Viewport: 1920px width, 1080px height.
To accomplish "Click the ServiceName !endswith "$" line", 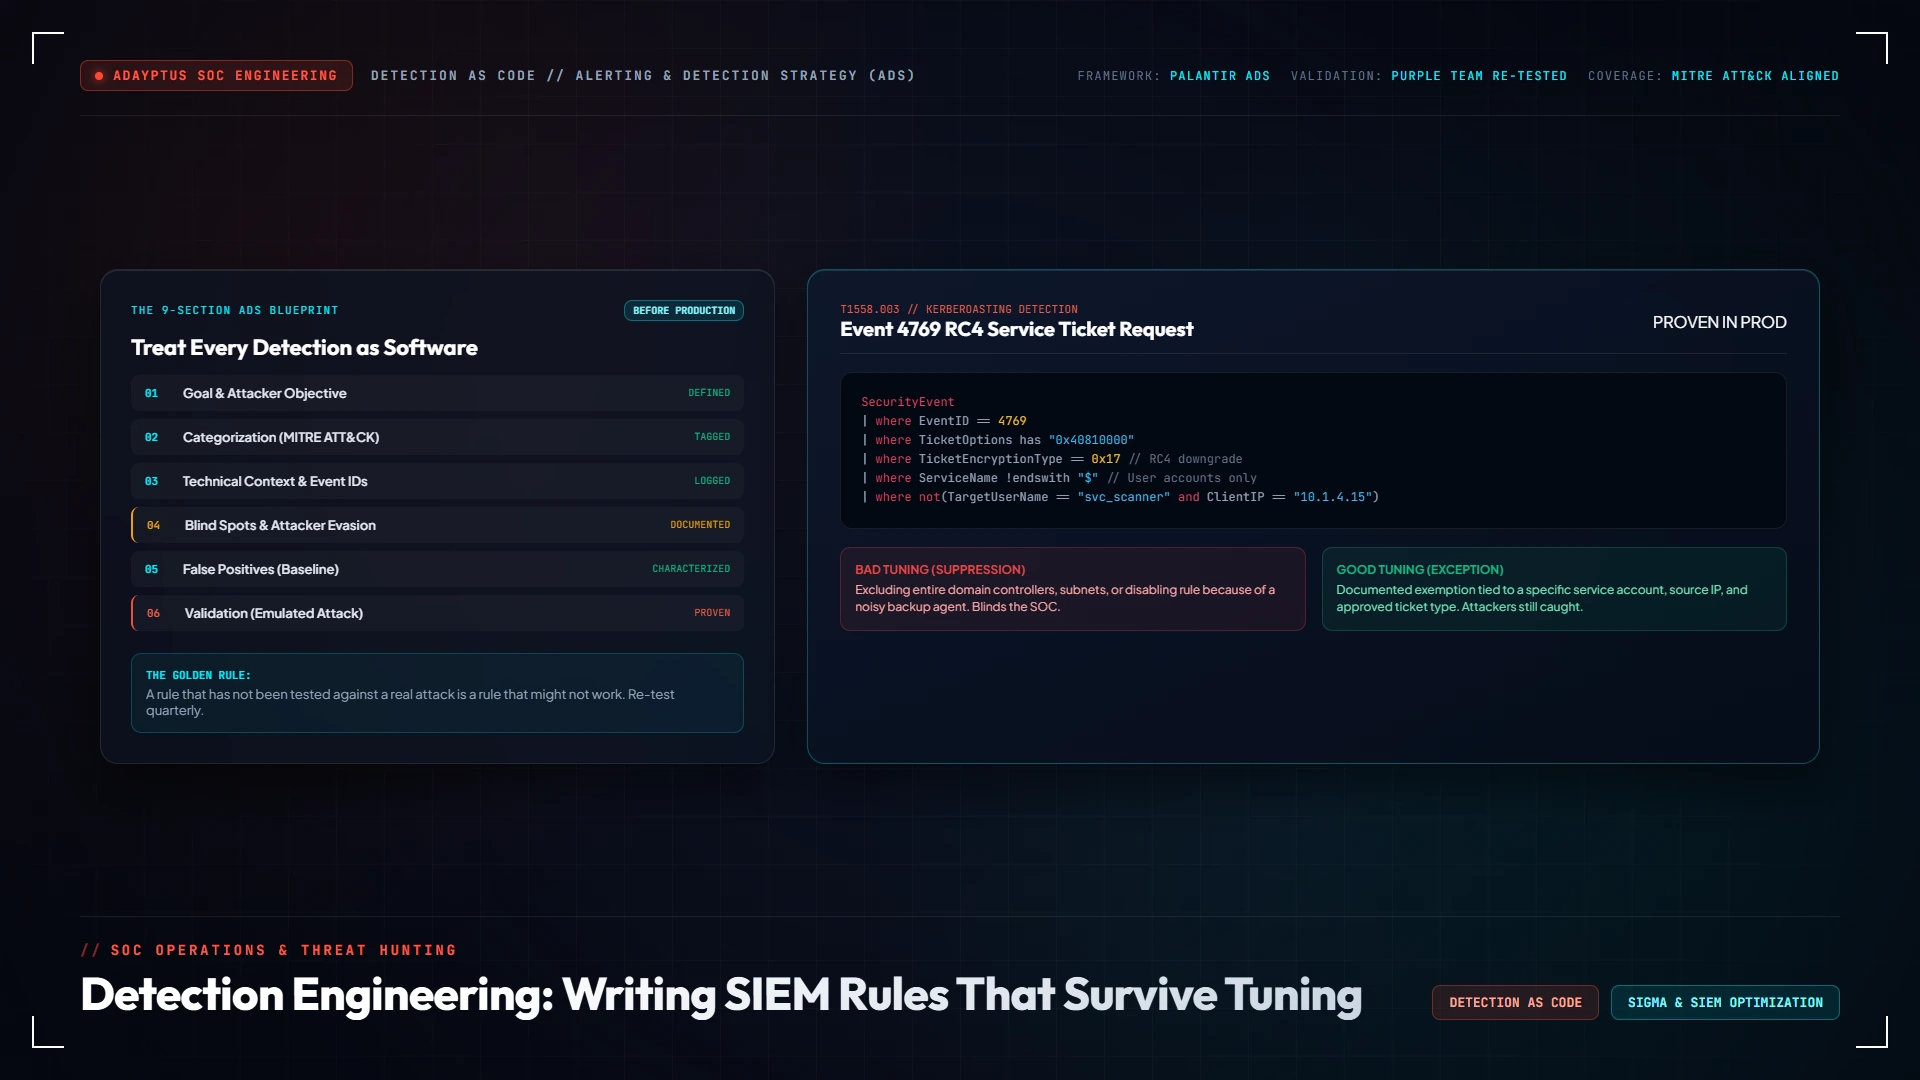I will 1059,478.
